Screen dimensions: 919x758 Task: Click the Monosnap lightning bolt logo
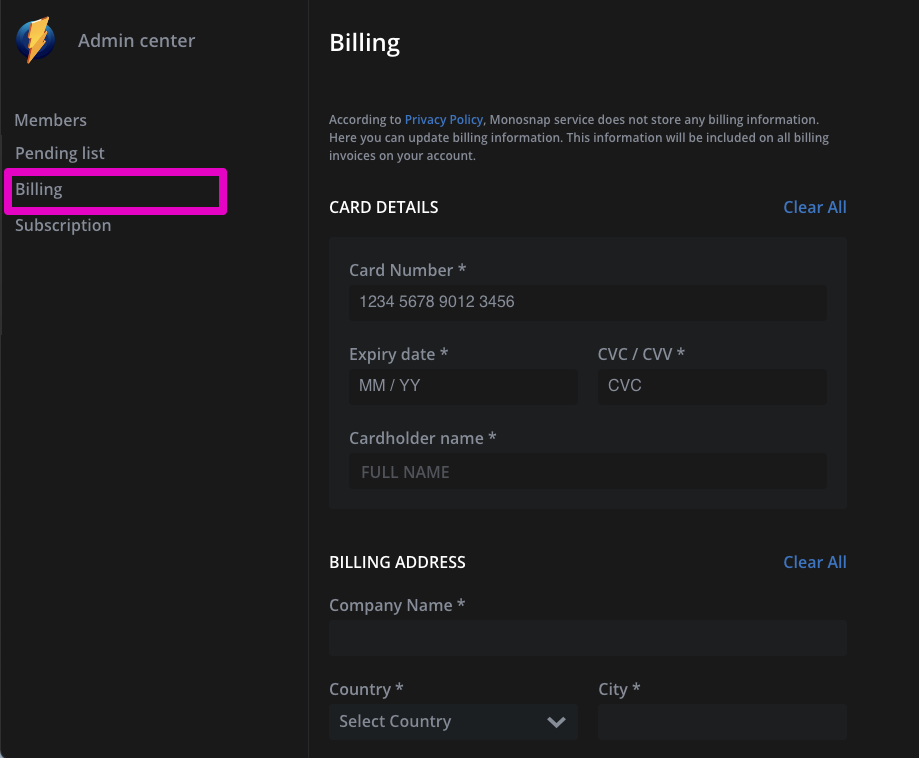coord(36,41)
